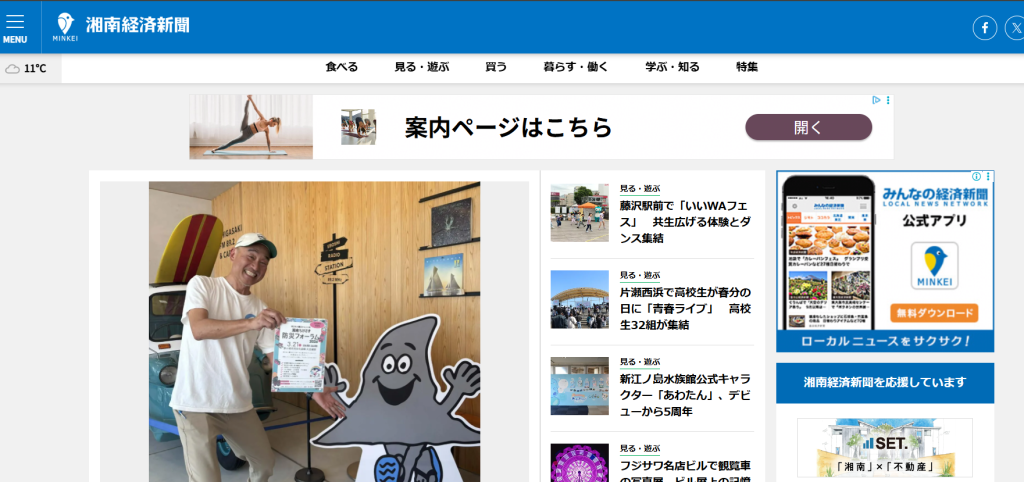Open the 片瀬西浜 高校生 青春ライブ headline
This screenshot has width=1024, height=482.
(683, 308)
